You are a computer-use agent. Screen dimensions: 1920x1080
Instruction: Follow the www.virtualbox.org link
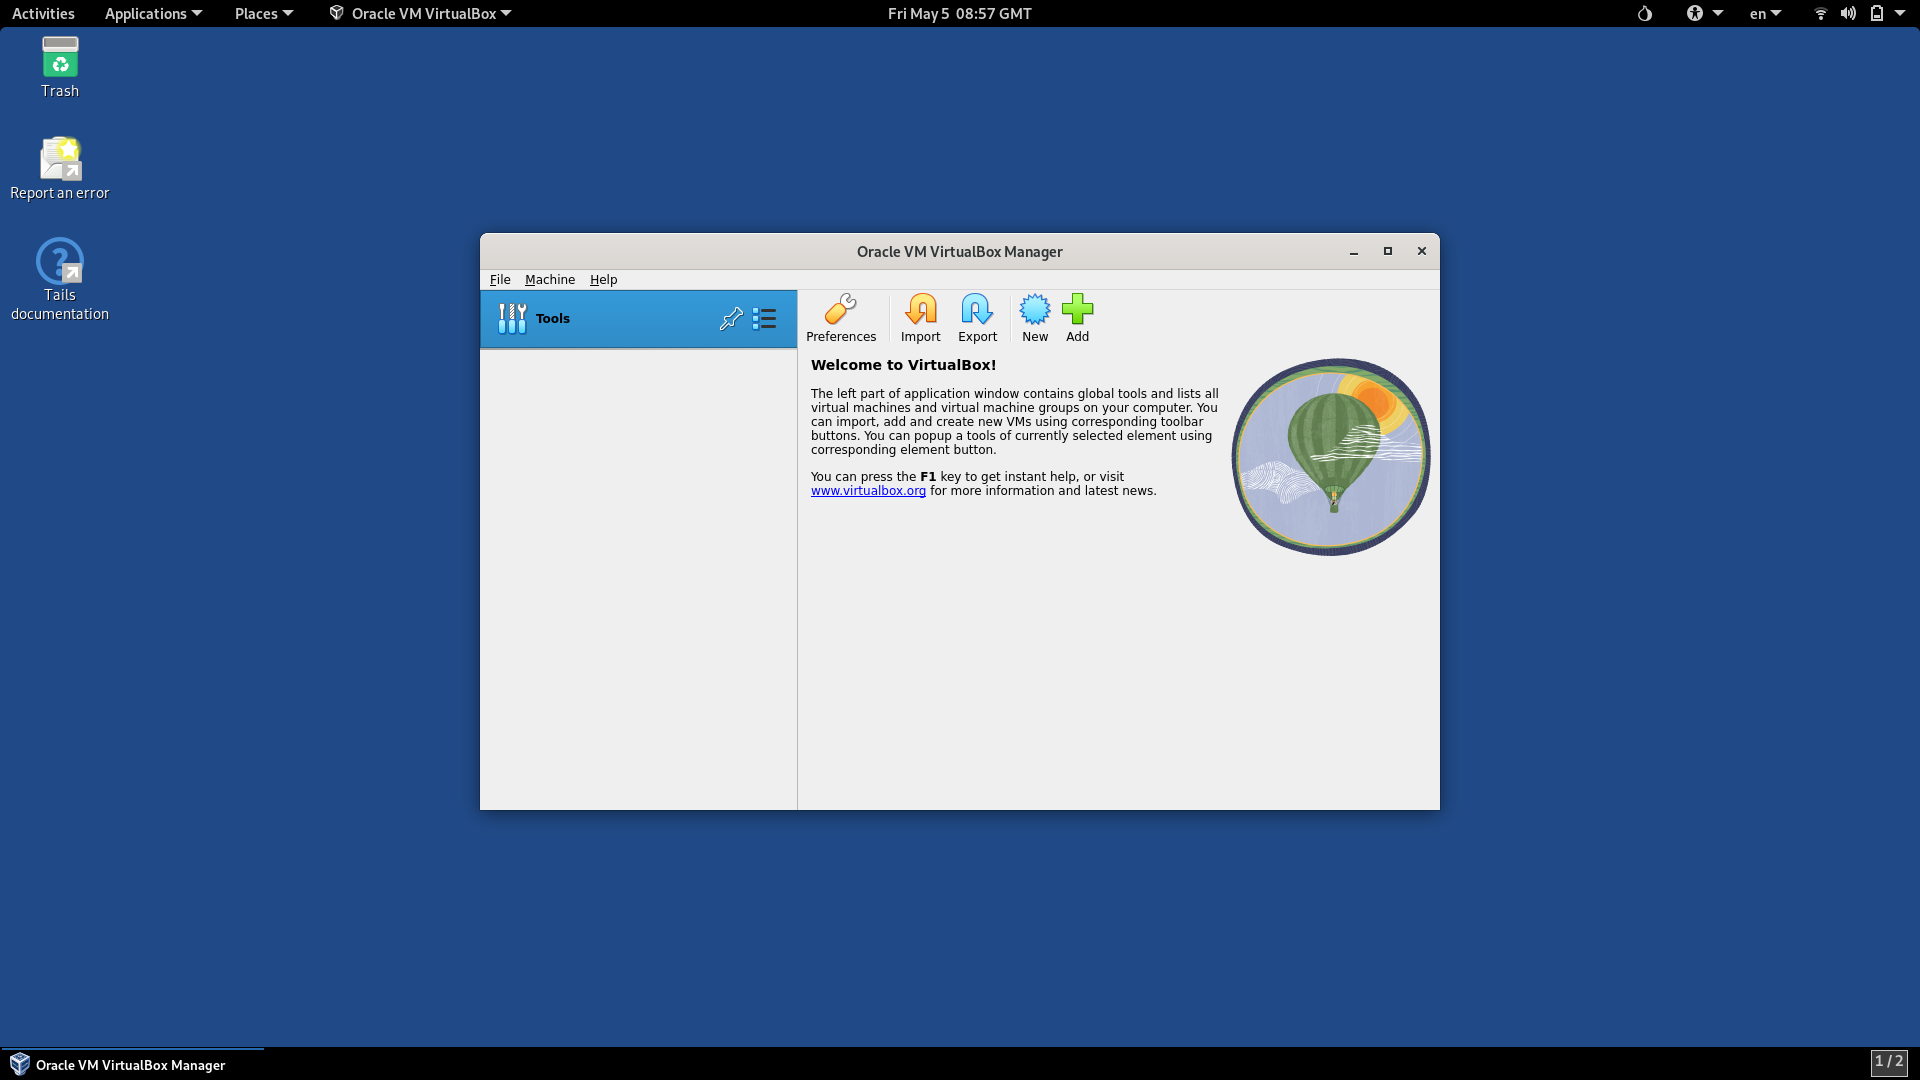click(x=868, y=491)
